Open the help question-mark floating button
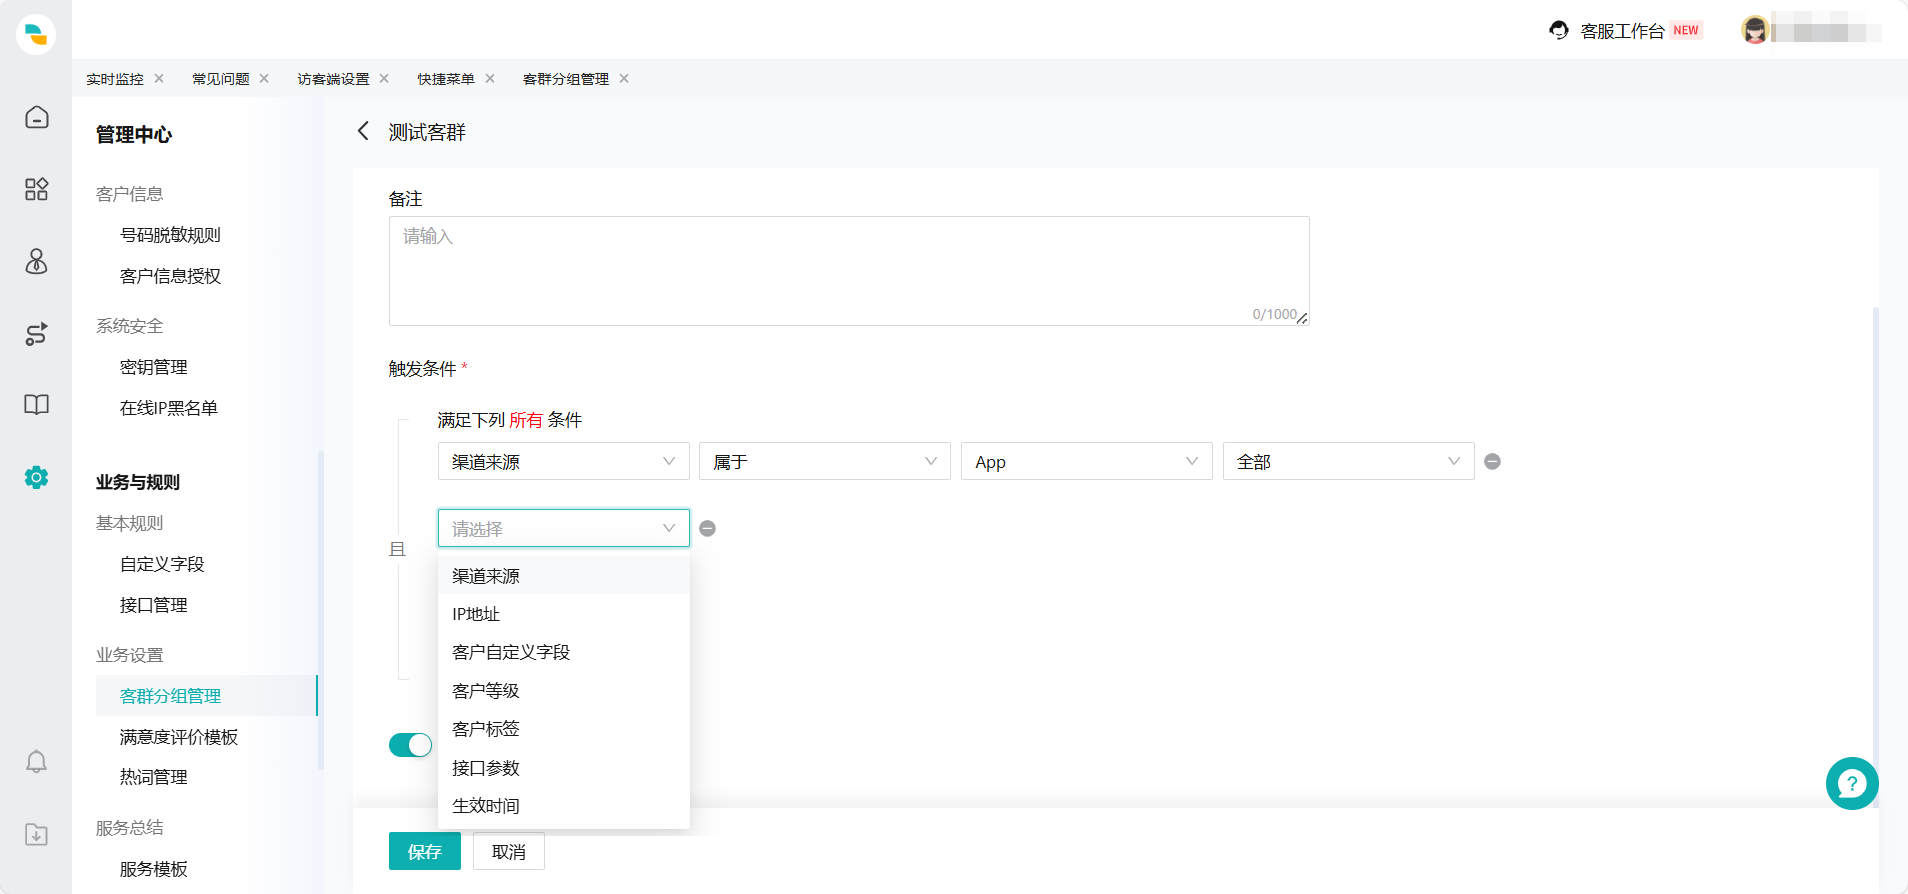The image size is (1908, 894). 1852,783
